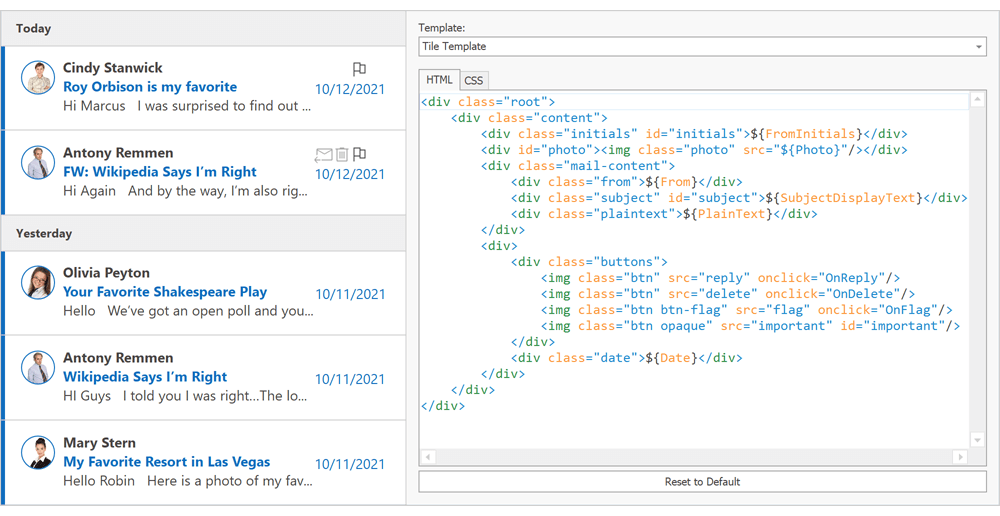This screenshot has width=1000, height=516.
Task: Open 'Your Favorite Shakespeare Play' email subject
Action: (x=165, y=292)
